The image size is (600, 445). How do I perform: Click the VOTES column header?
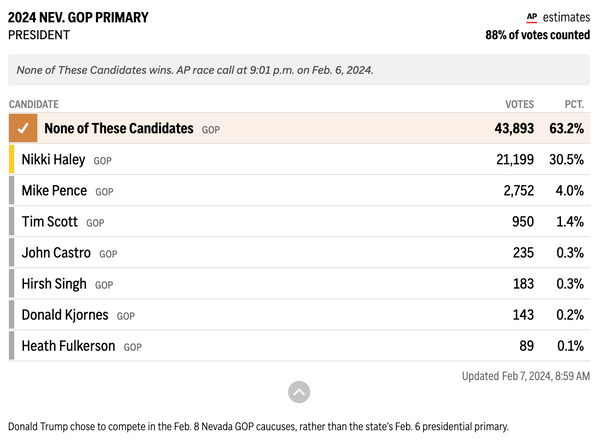pyautogui.click(x=519, y=104)
